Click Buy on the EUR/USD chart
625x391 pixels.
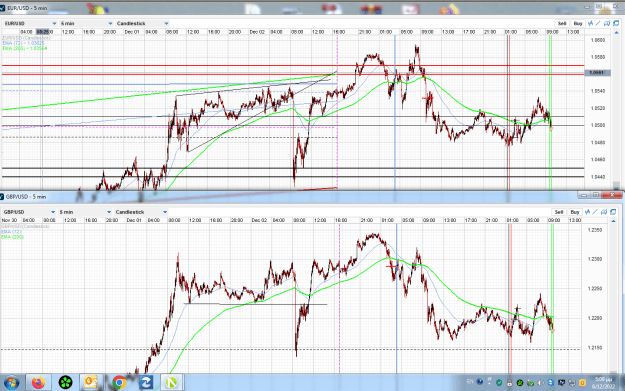pyautogui.click(x=578, y=24)
